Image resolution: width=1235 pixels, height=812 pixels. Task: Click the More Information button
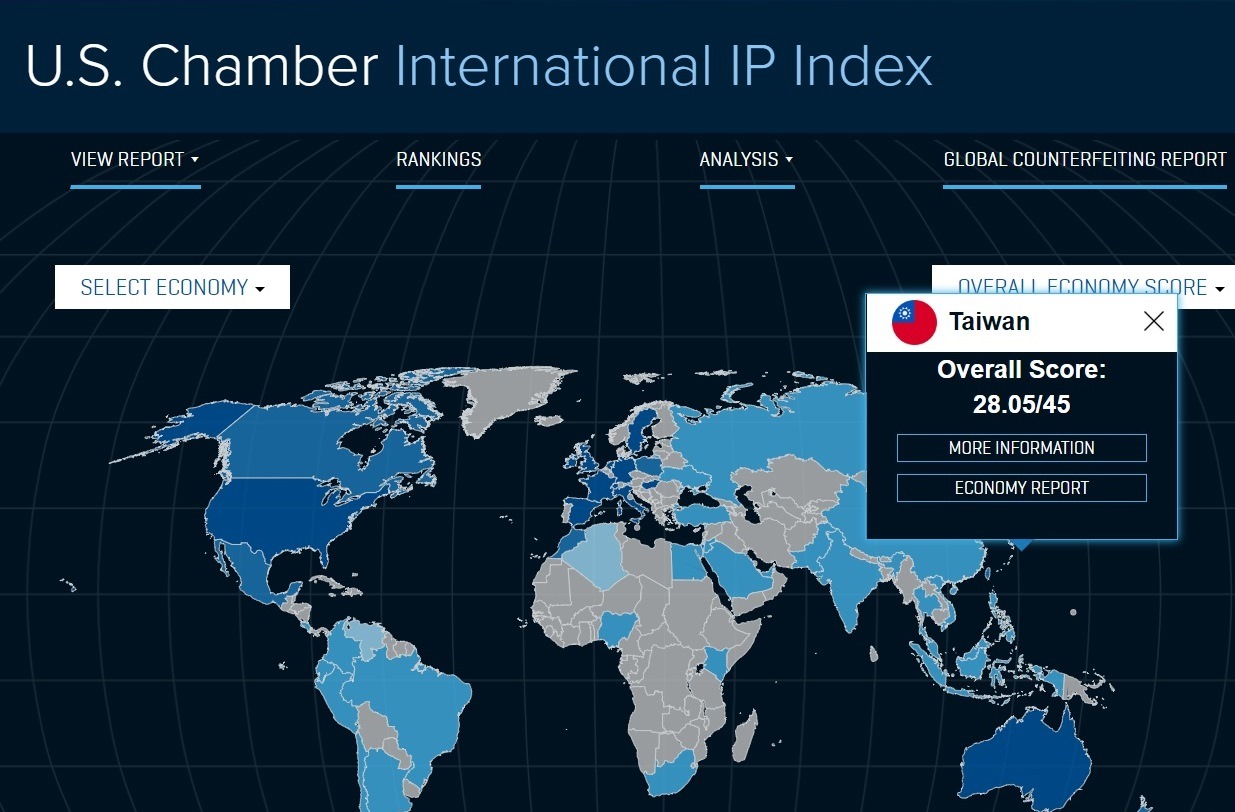pyautogui.click(x=1021, y=448)
